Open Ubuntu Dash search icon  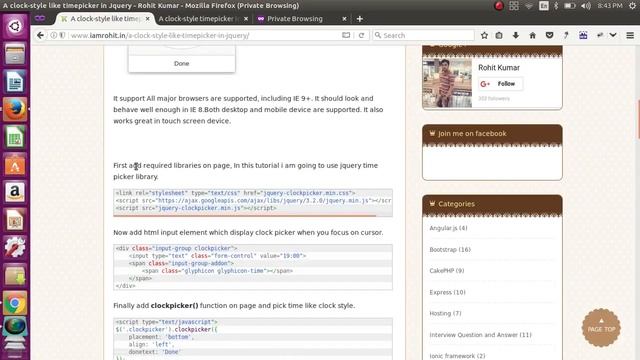click(15, 26)
